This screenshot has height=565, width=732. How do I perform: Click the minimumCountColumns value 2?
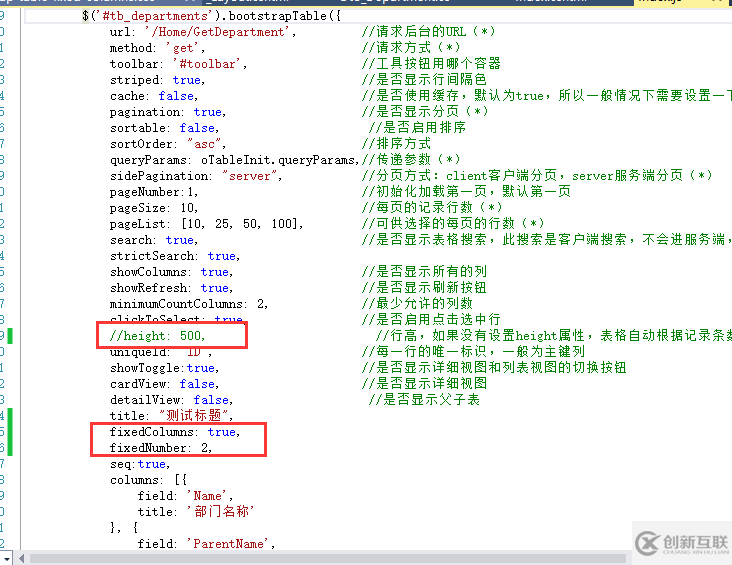pyautogui.click(x=260, y=304)
